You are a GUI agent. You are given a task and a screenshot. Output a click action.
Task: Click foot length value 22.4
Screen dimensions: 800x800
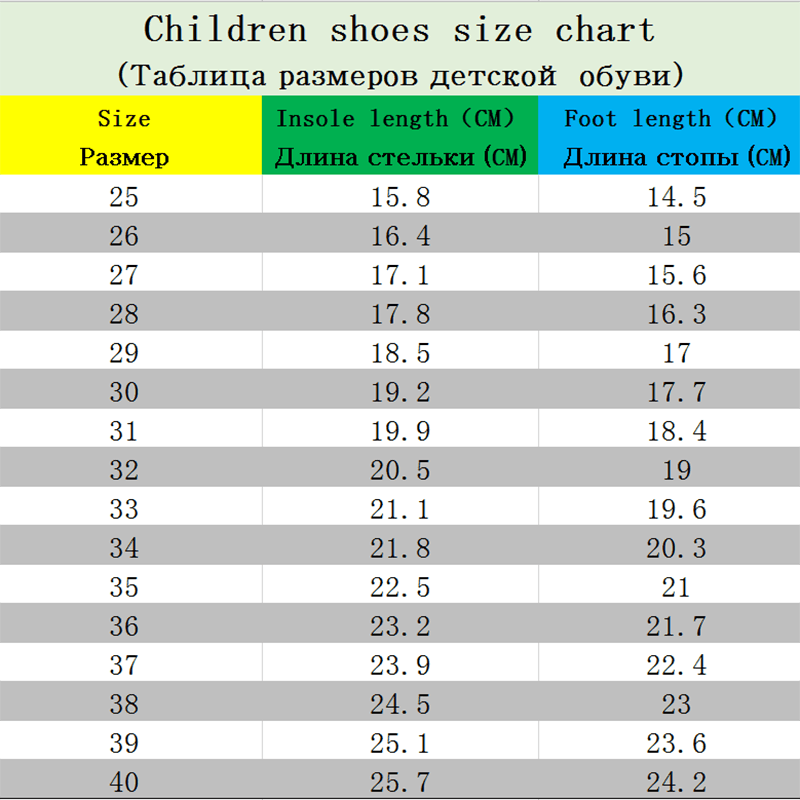tap(676, 666)
